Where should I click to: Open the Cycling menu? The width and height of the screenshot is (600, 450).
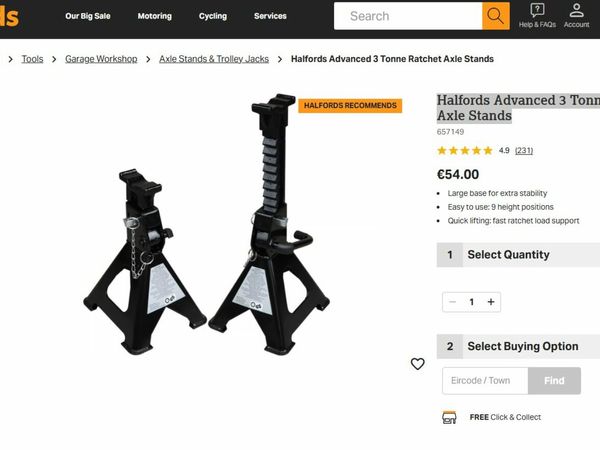click(213, 16)
